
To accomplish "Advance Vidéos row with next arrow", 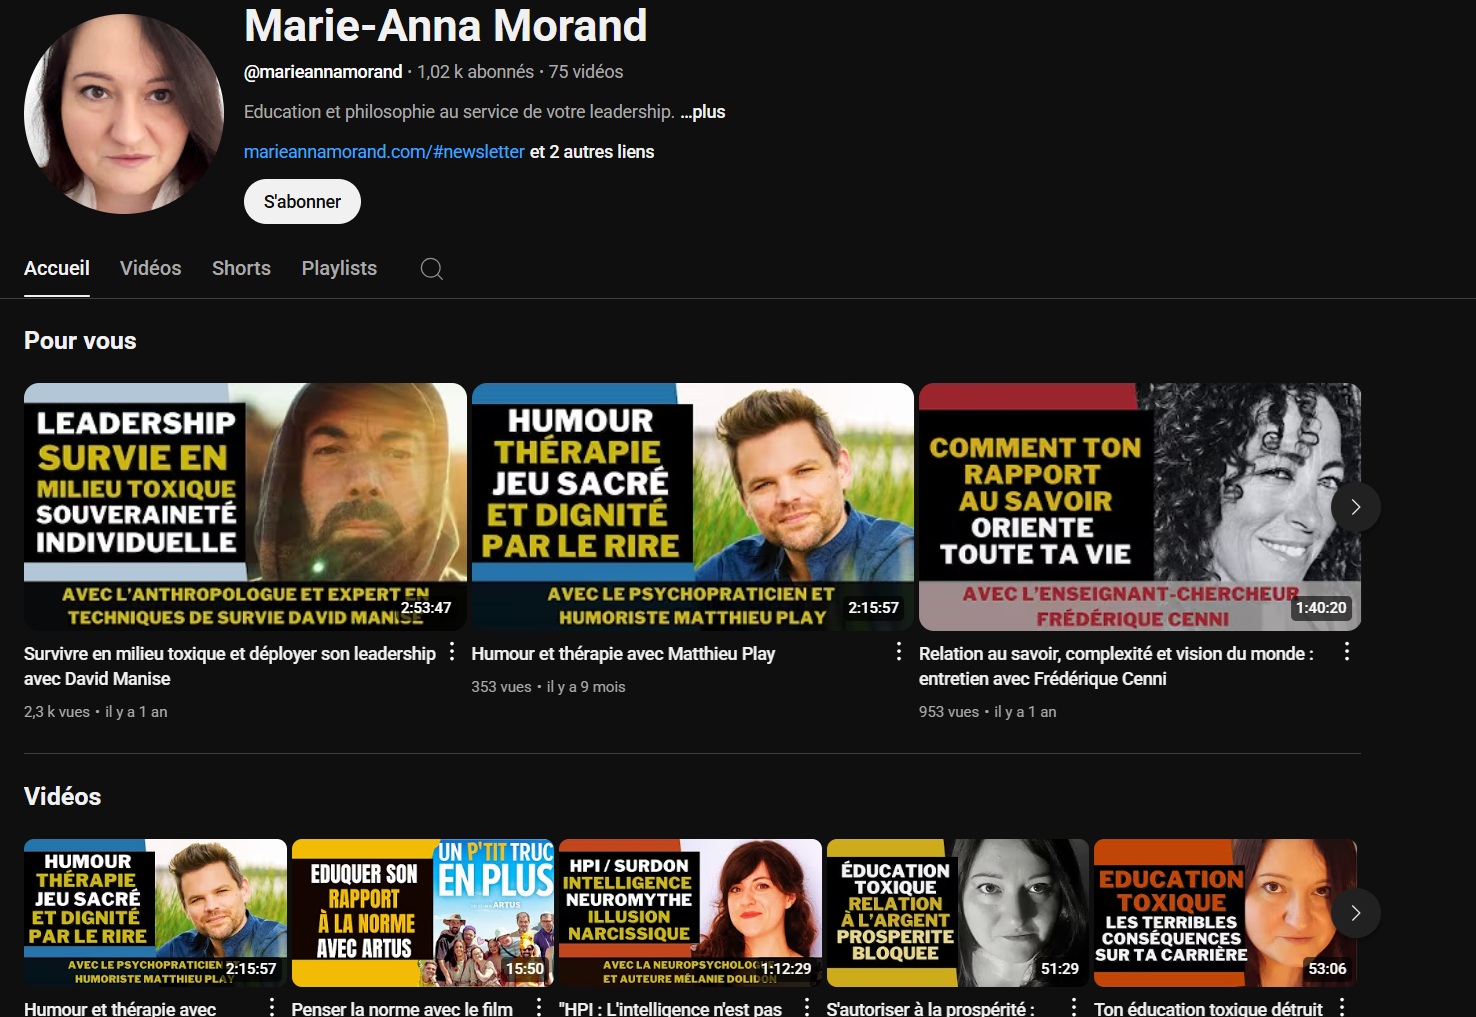I will tap(1355, 913).
